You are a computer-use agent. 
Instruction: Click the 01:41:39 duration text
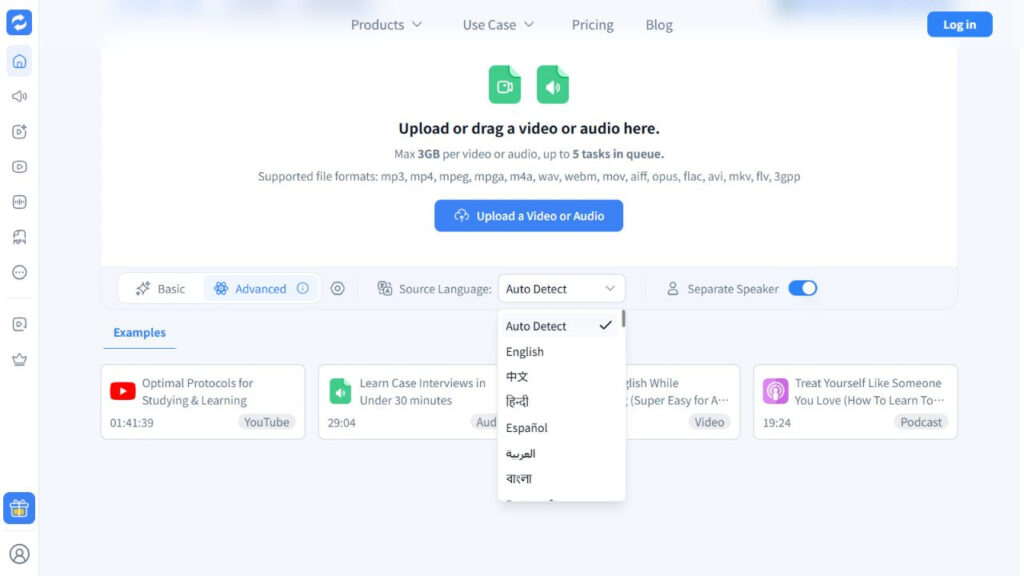click(x=132, y=423)
